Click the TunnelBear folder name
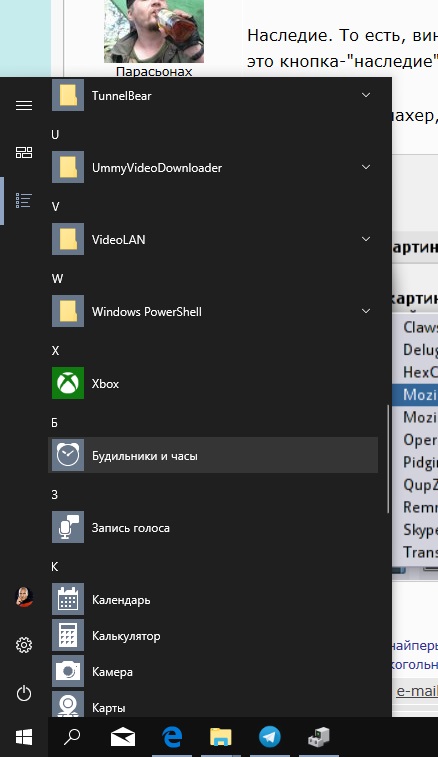The image size is (438, 757). 121,96
